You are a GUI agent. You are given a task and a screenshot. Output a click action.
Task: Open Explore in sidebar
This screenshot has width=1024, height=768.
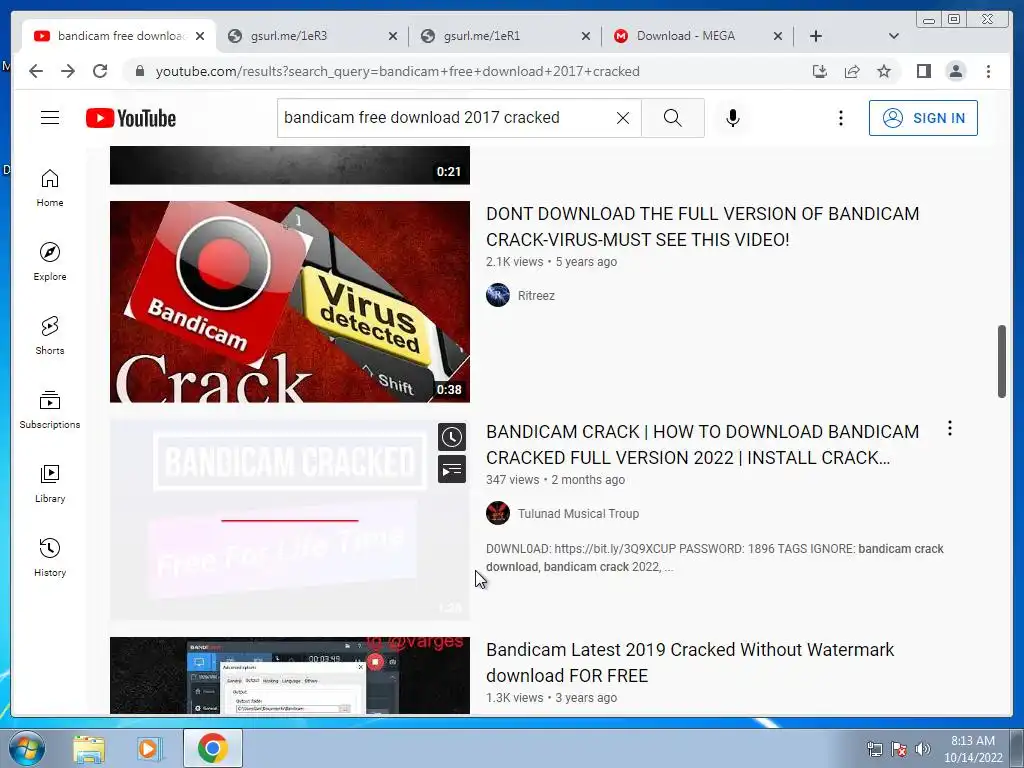pos(50,262)
